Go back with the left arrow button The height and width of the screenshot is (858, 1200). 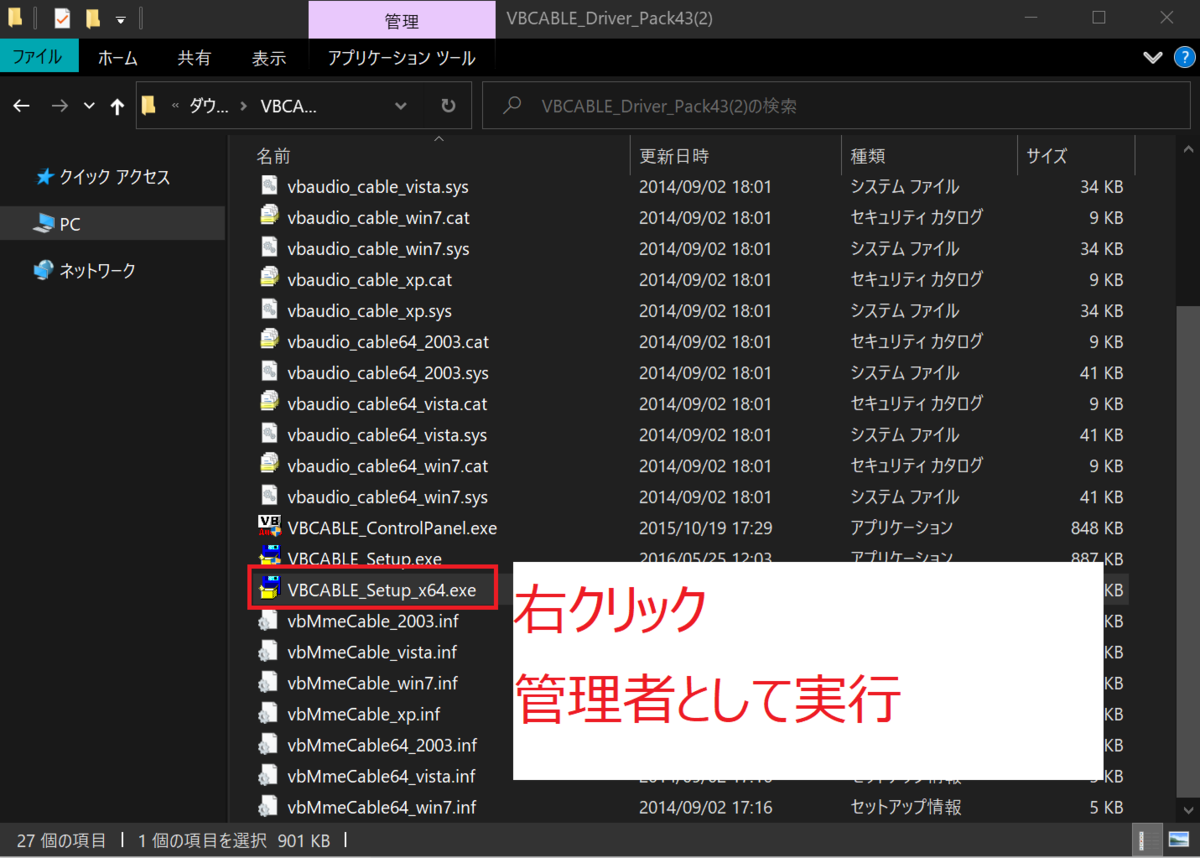click(22, 106)
